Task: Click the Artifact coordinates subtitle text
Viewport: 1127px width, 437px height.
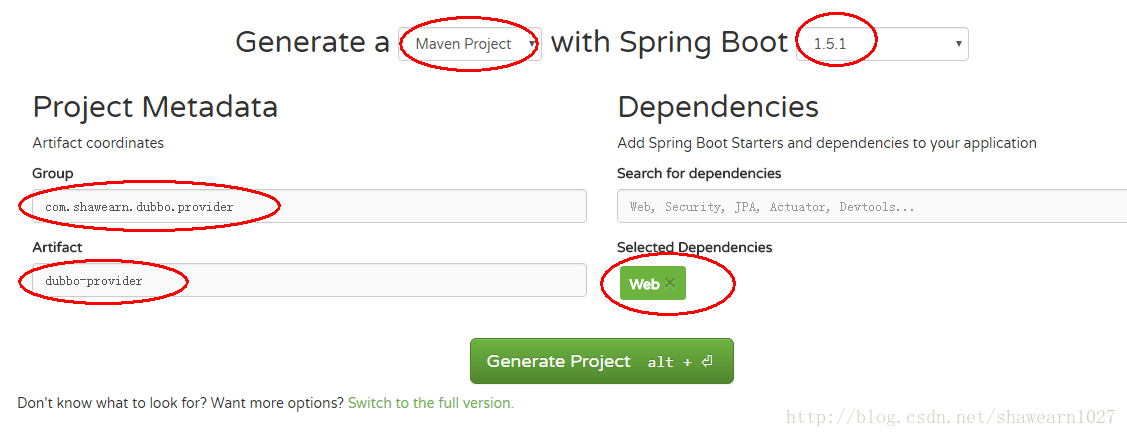Action: pyautogui.click(x=98, y=143)
